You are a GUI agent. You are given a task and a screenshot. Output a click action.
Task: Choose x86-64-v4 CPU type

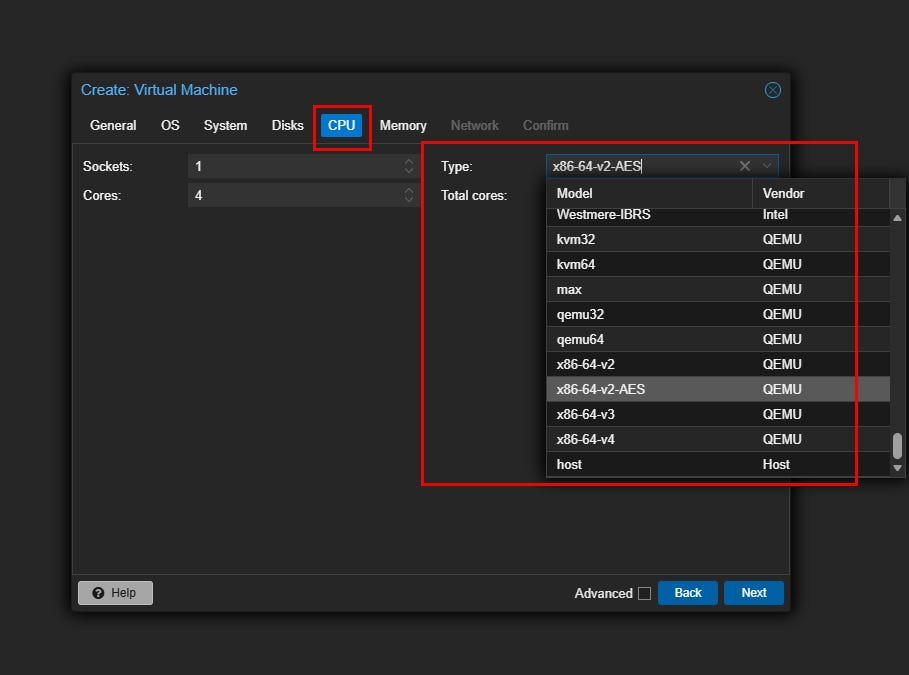718,438
